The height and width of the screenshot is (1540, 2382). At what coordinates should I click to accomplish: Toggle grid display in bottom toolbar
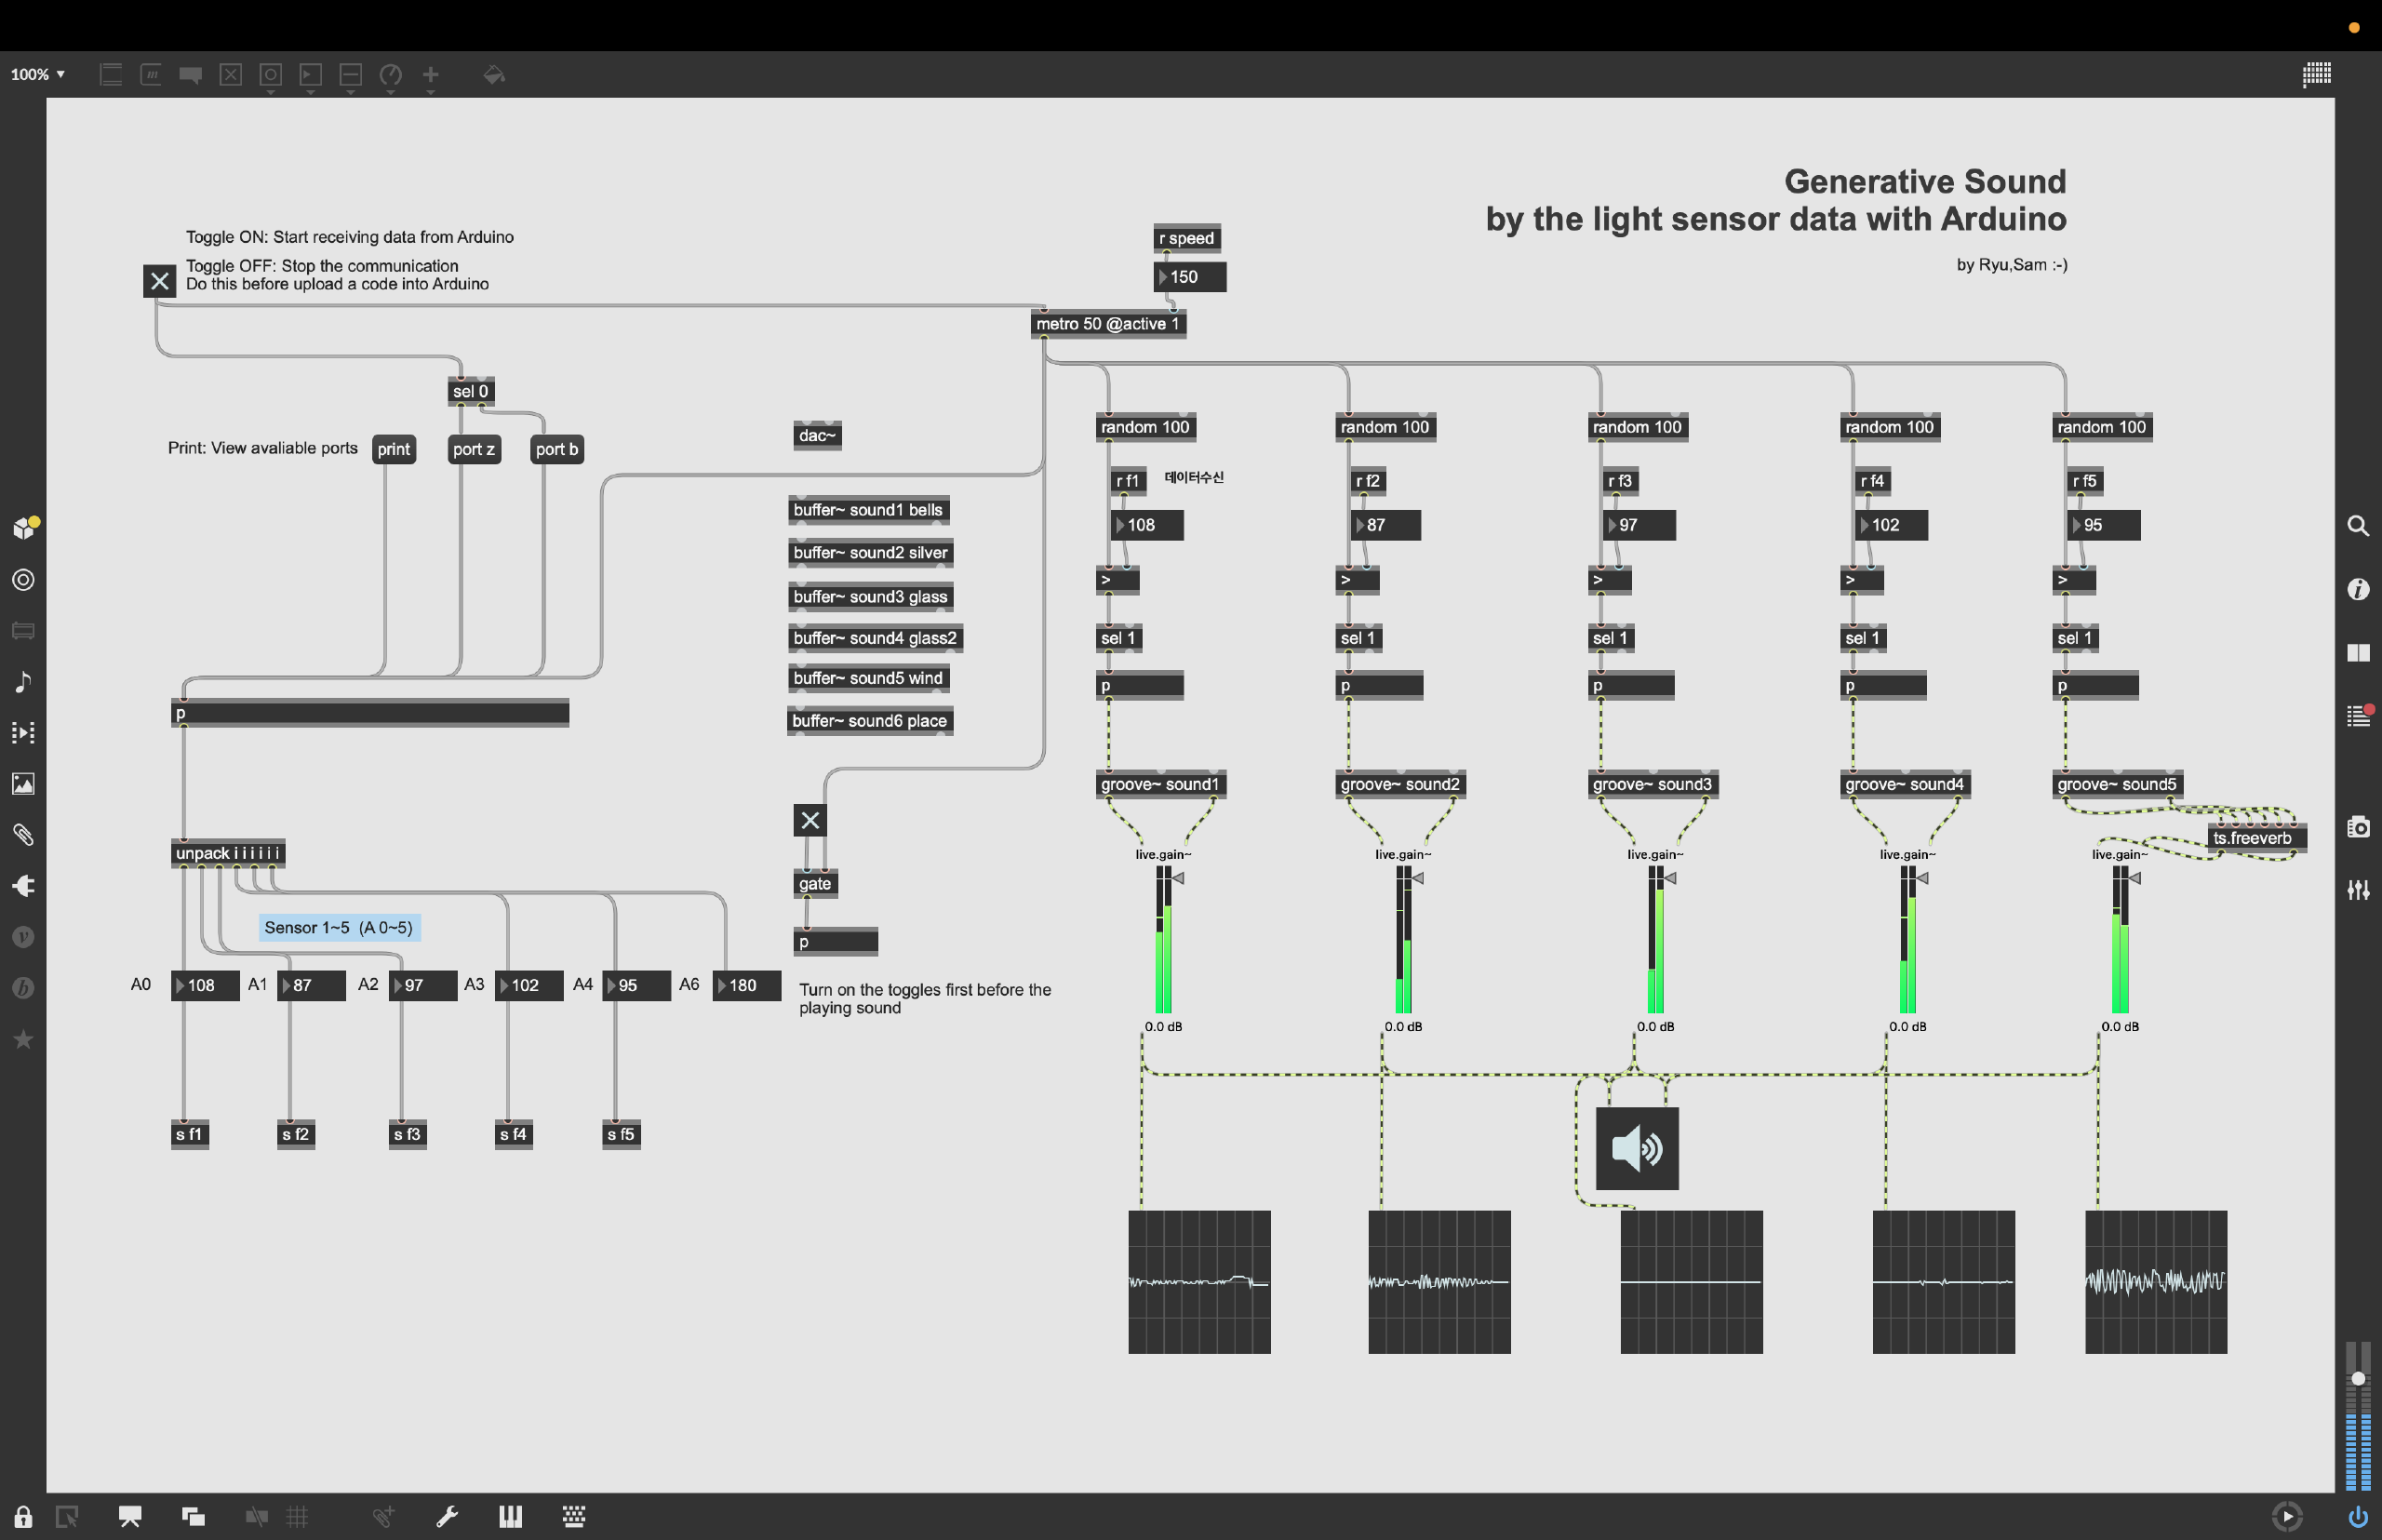(297, 1516)
